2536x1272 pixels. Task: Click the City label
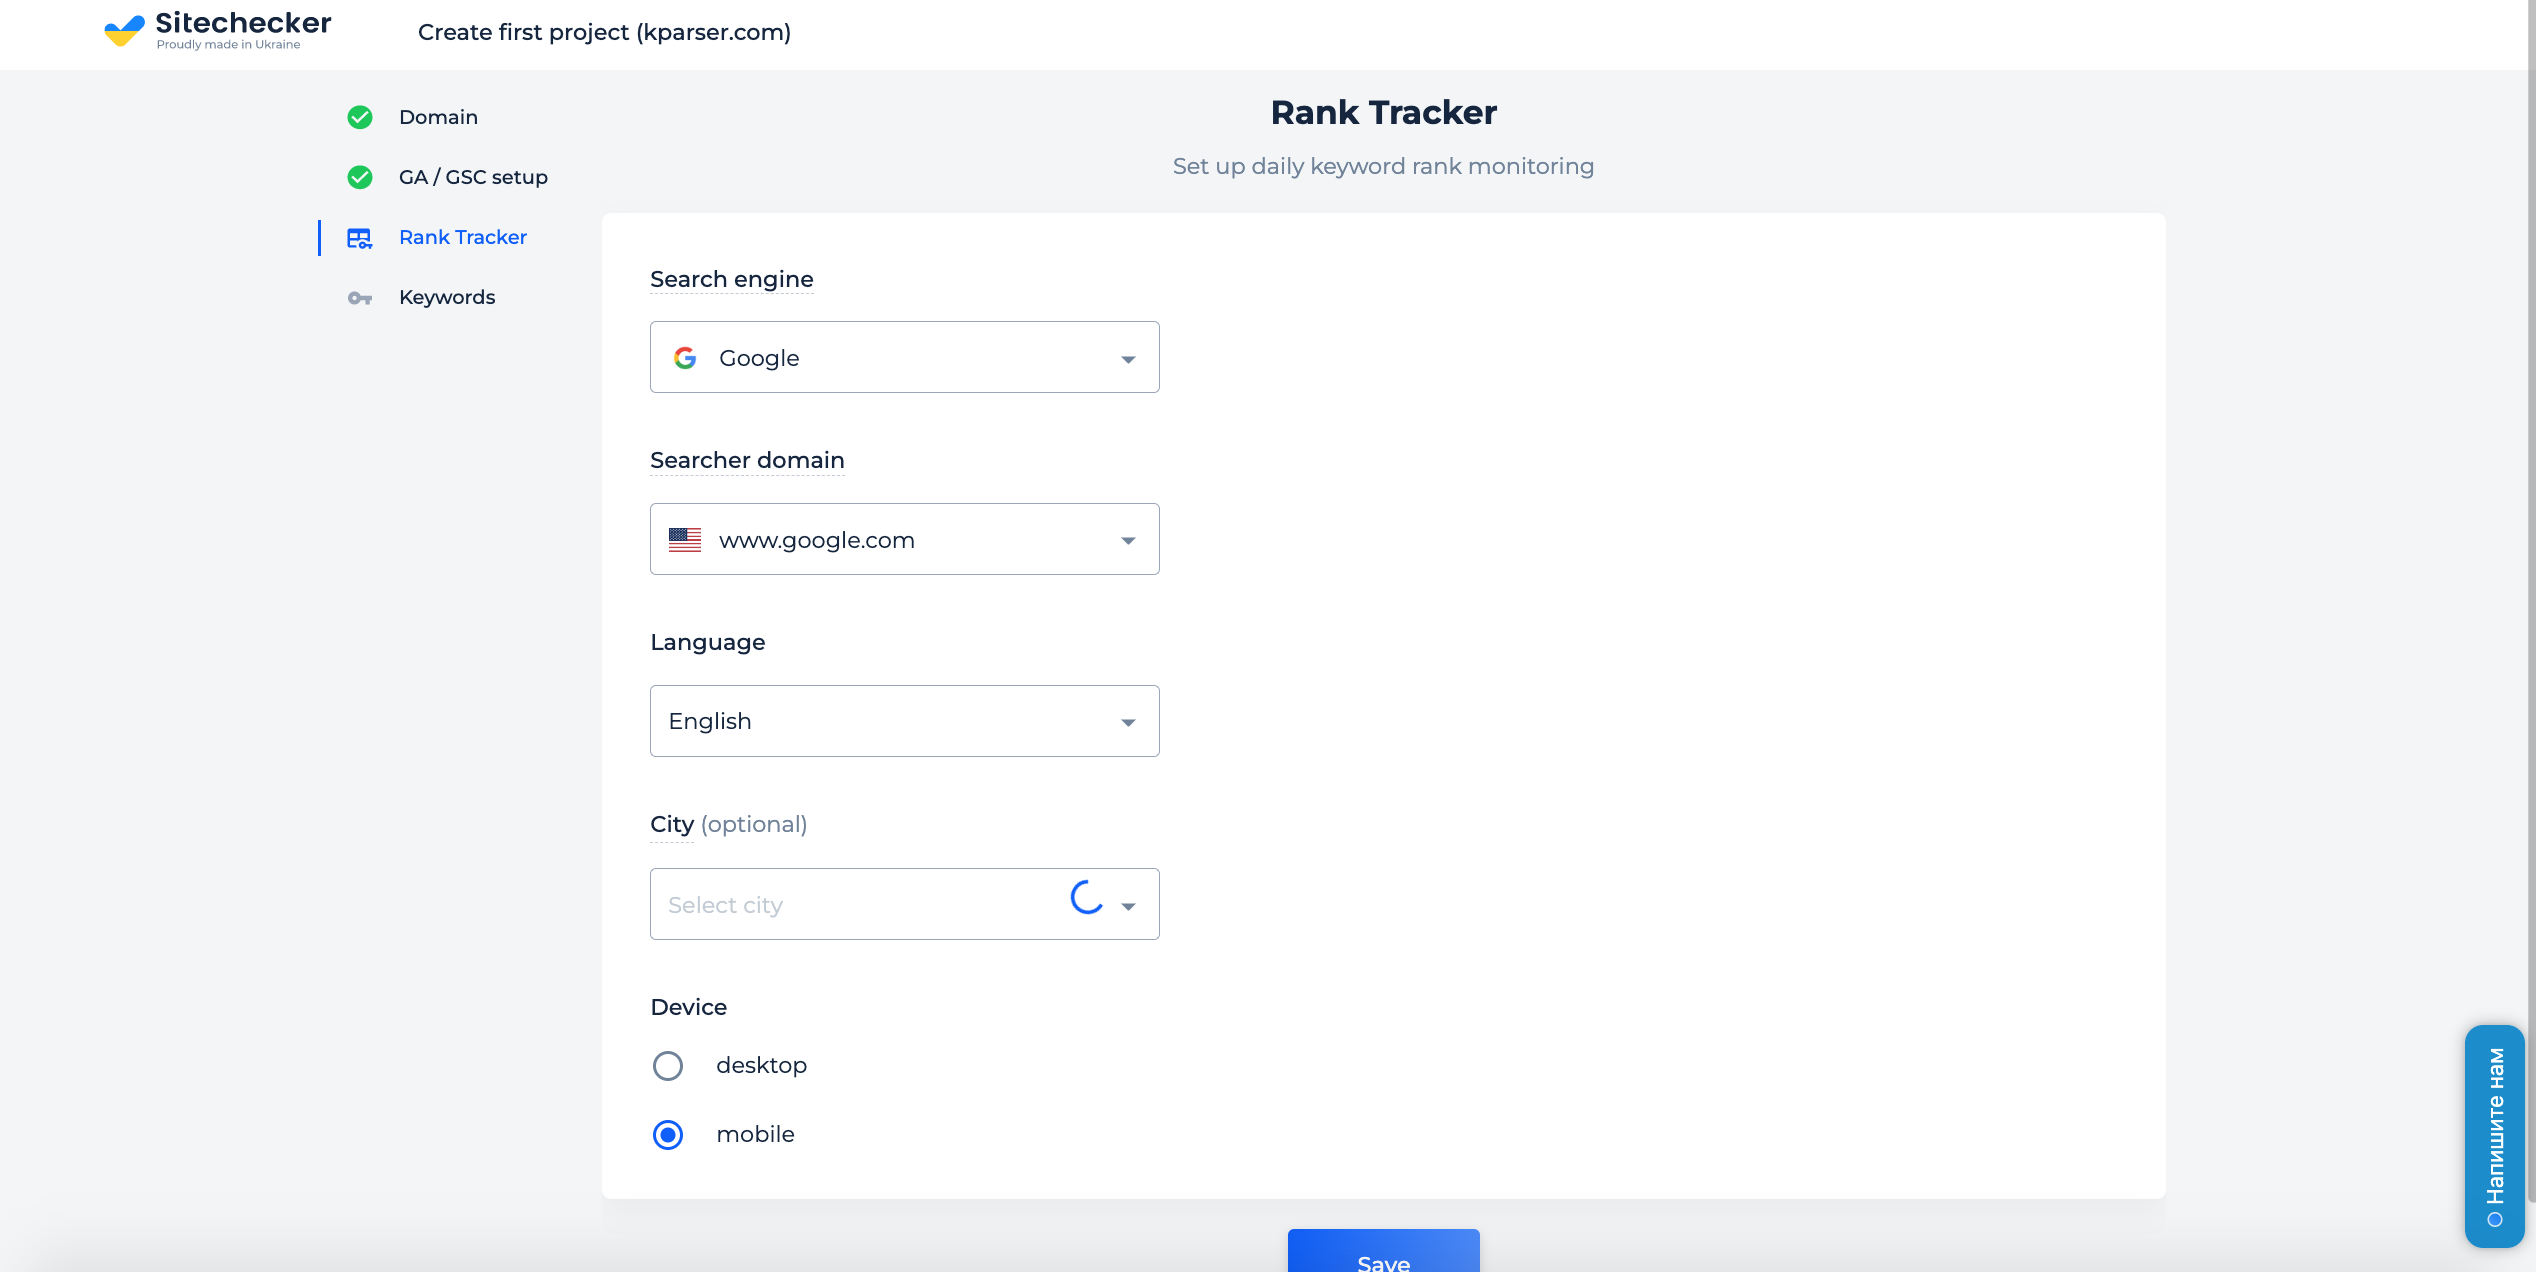point(672,824)
